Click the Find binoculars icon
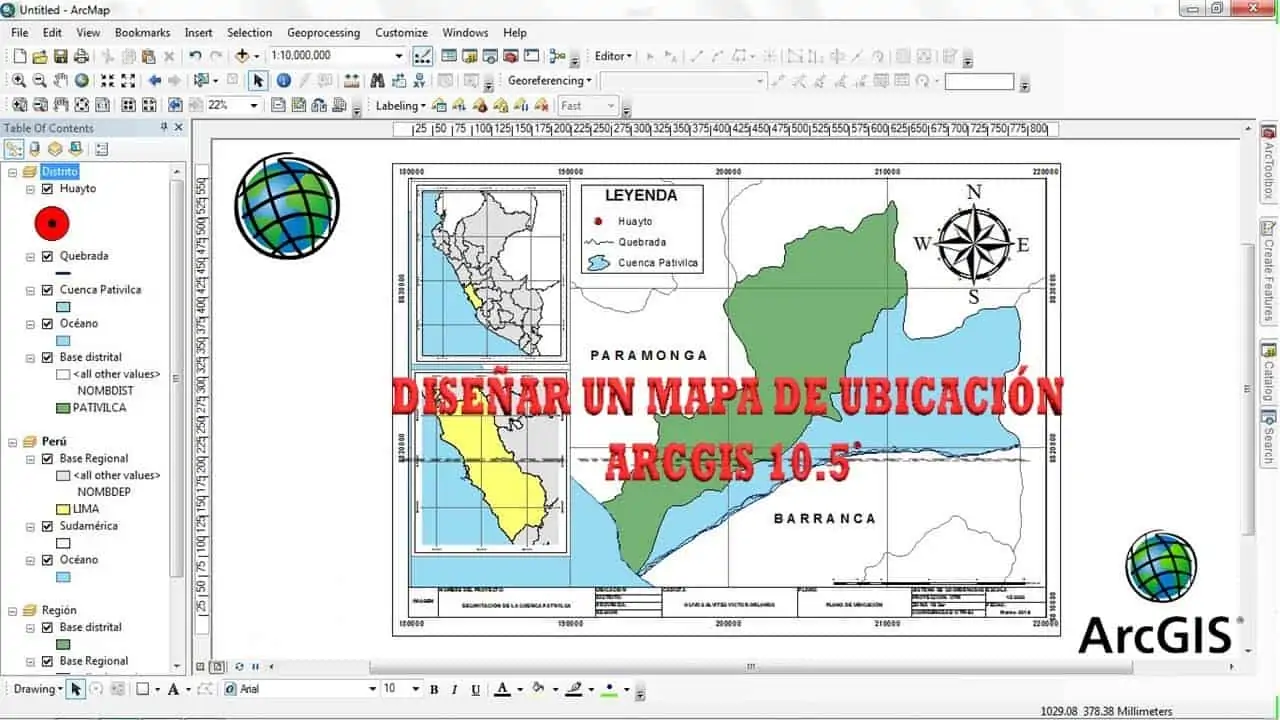The image size is (1280, 720). pos(377,81)
